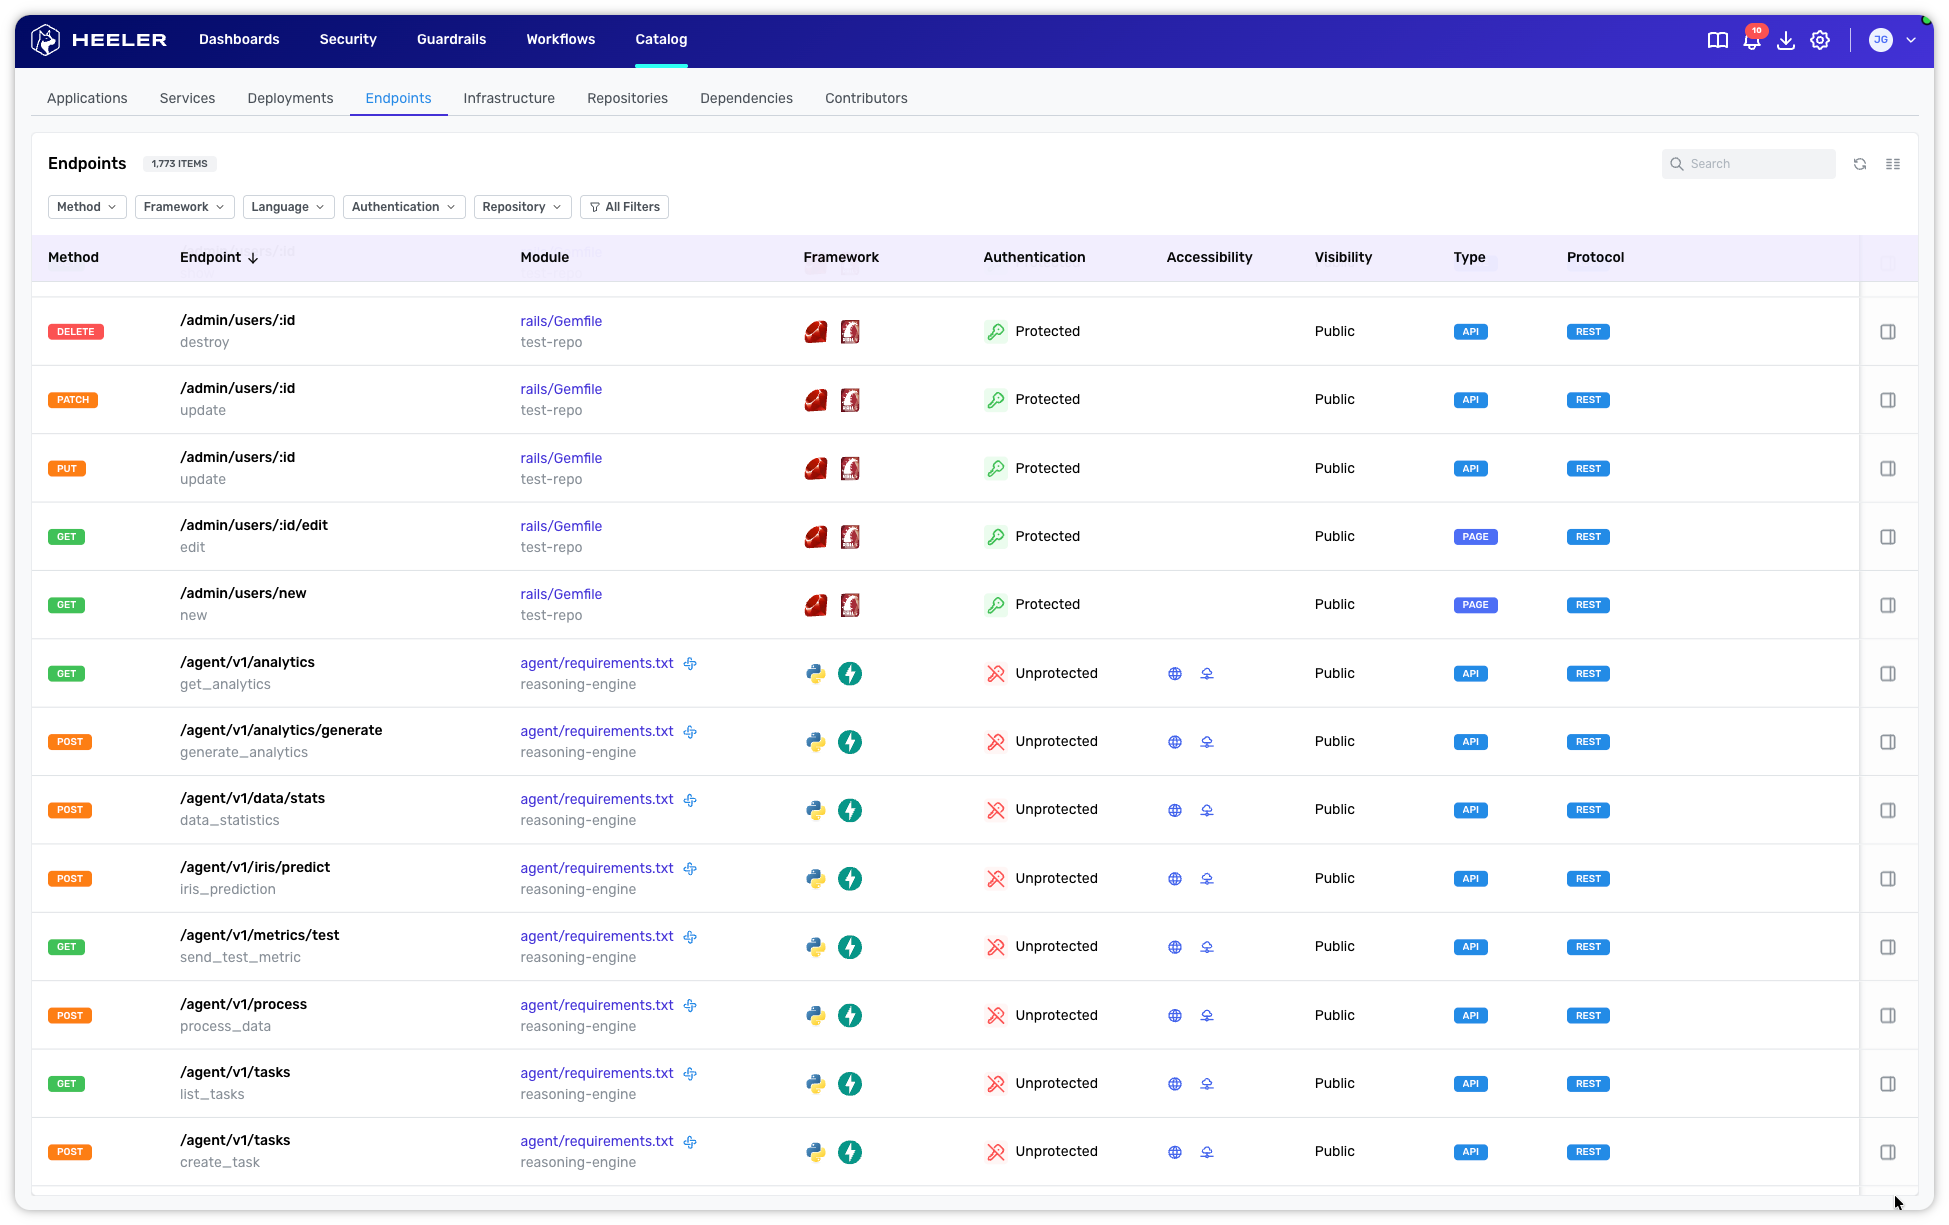Screen dimensions: 1949x1225
Task: Open the Guardrails menu
Action: (x=451, y=40)
